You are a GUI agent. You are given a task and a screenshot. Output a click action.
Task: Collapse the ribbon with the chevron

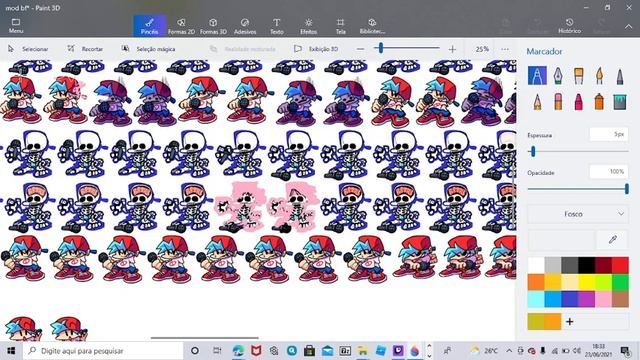point(628,27)
